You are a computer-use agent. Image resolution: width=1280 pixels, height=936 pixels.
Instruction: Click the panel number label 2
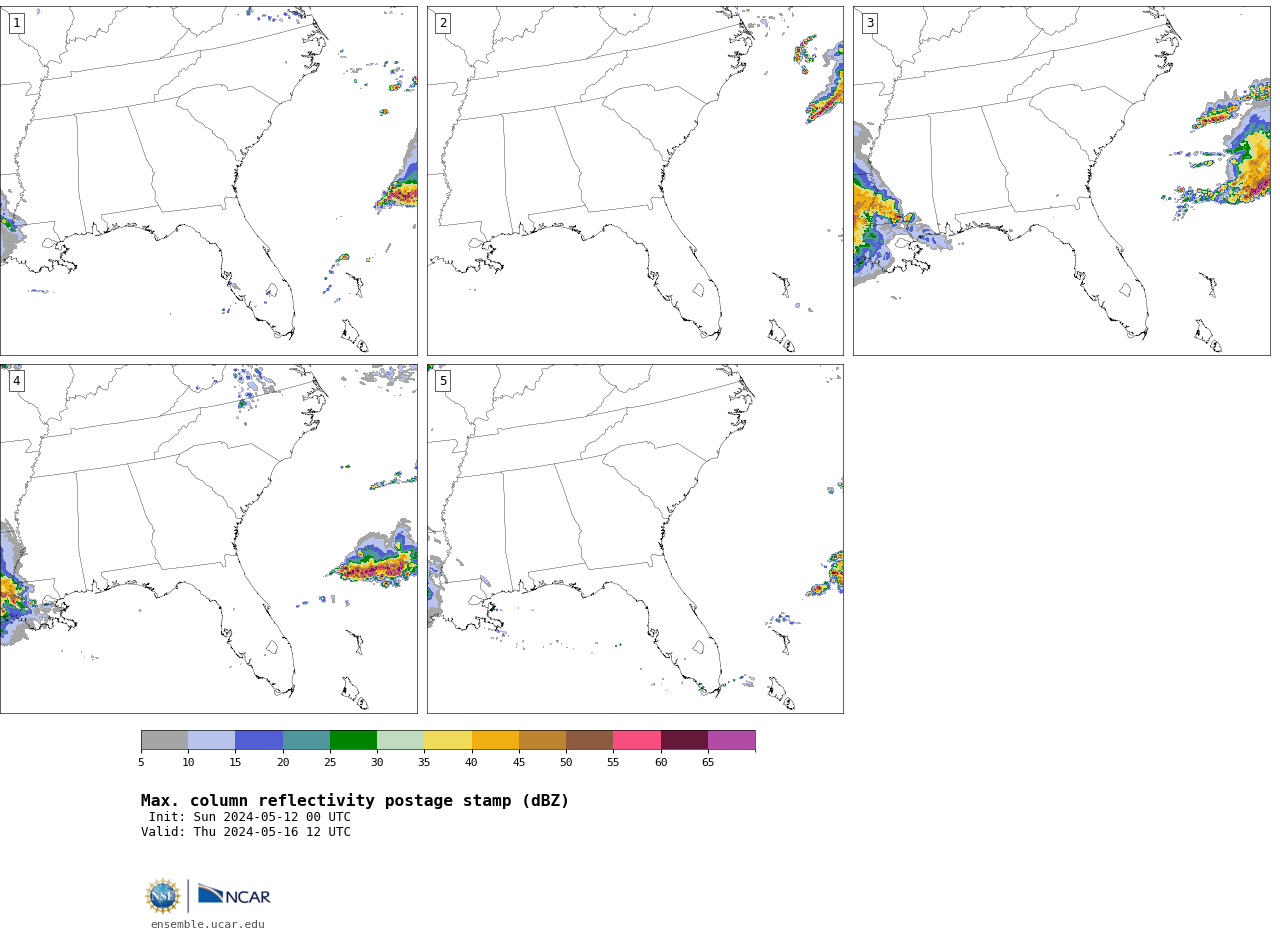(443, 23)
